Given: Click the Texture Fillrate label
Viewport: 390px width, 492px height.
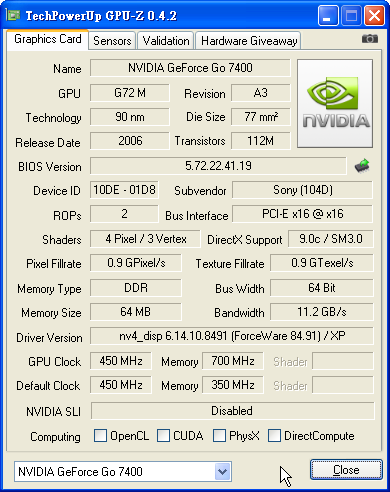Looking at the screenshot, I should pyautogui.click(x=230, y=264).
